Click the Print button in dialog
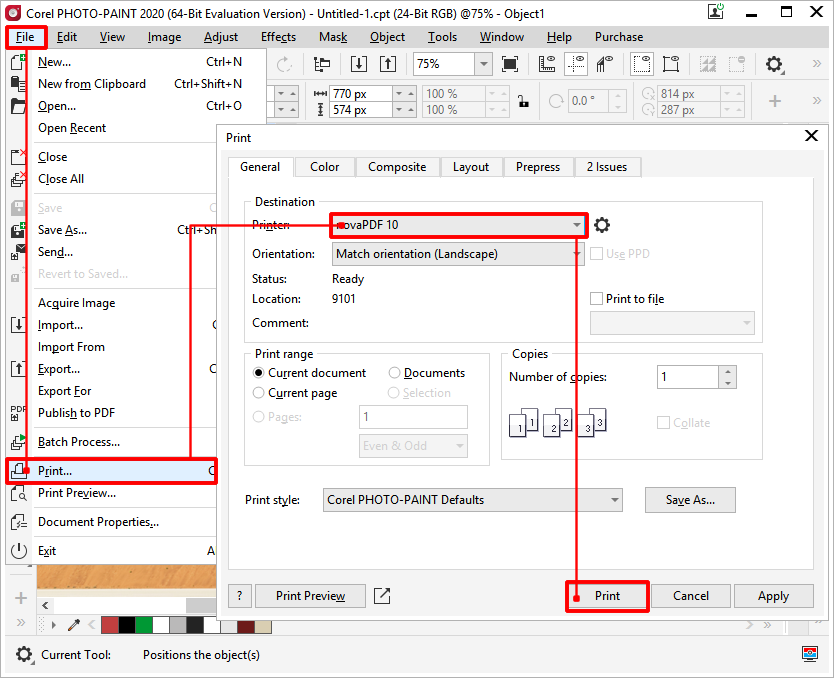This screenshot has width=834, height=678. coord(607,596)
